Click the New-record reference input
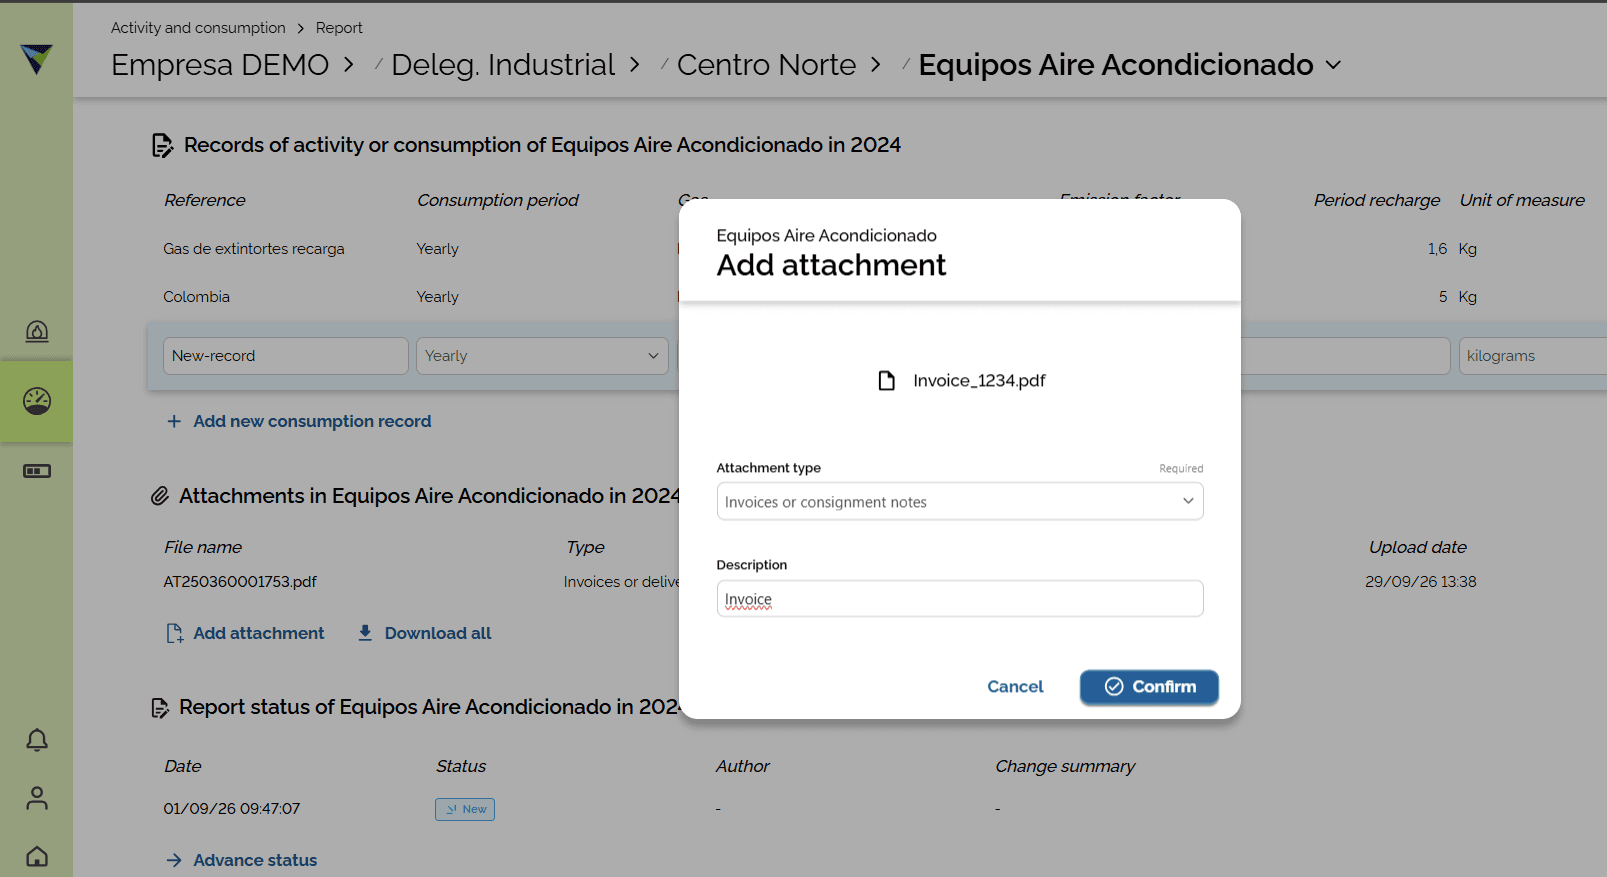The width and height of the screenshot is (1607, 877). tap(286, 356)
